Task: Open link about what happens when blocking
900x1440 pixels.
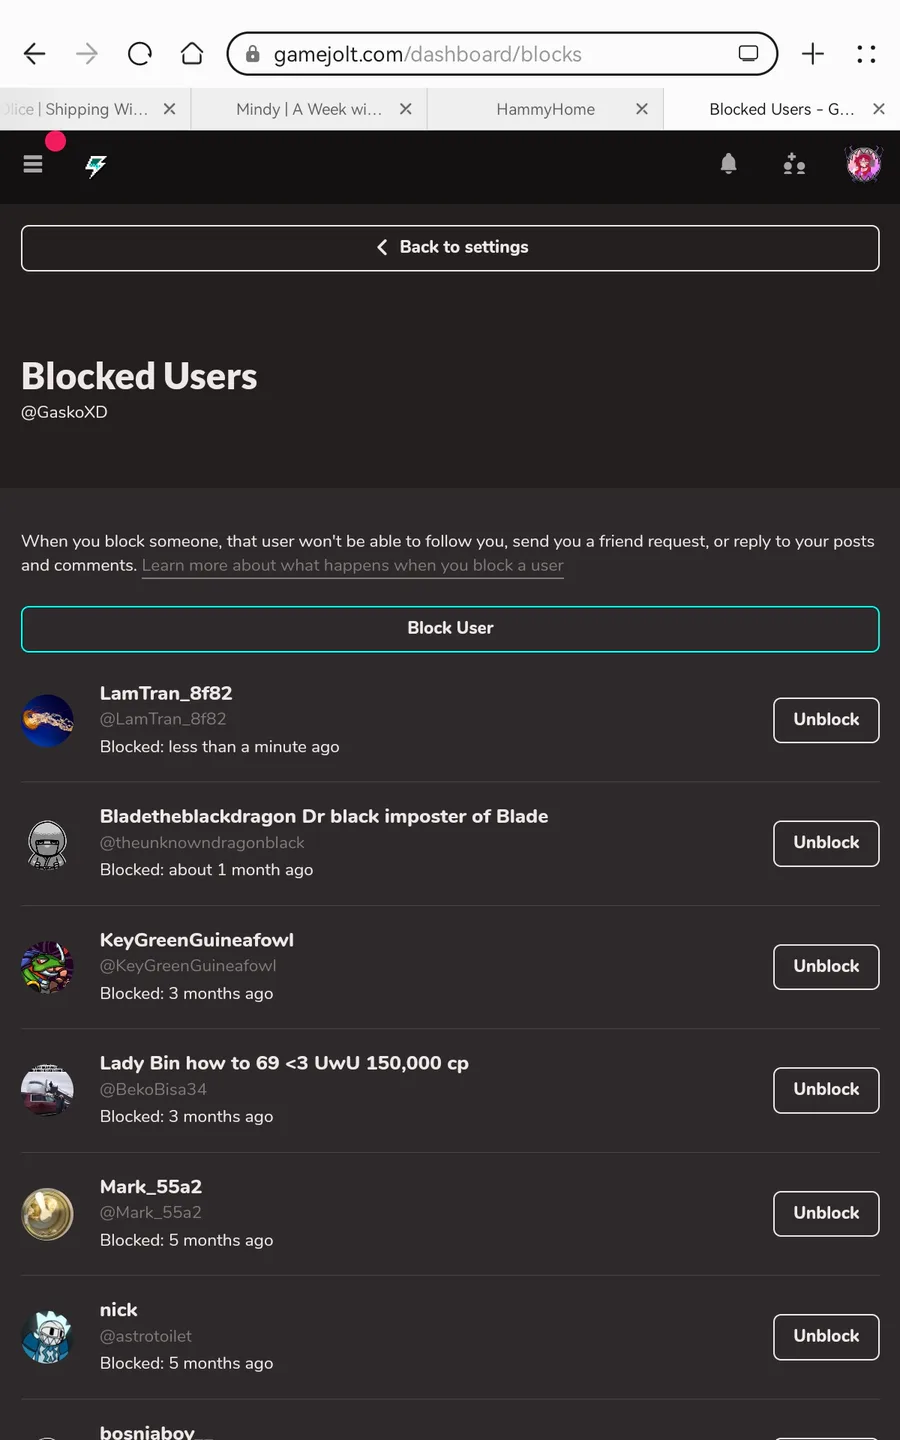Action: click(x=353, y=566)
